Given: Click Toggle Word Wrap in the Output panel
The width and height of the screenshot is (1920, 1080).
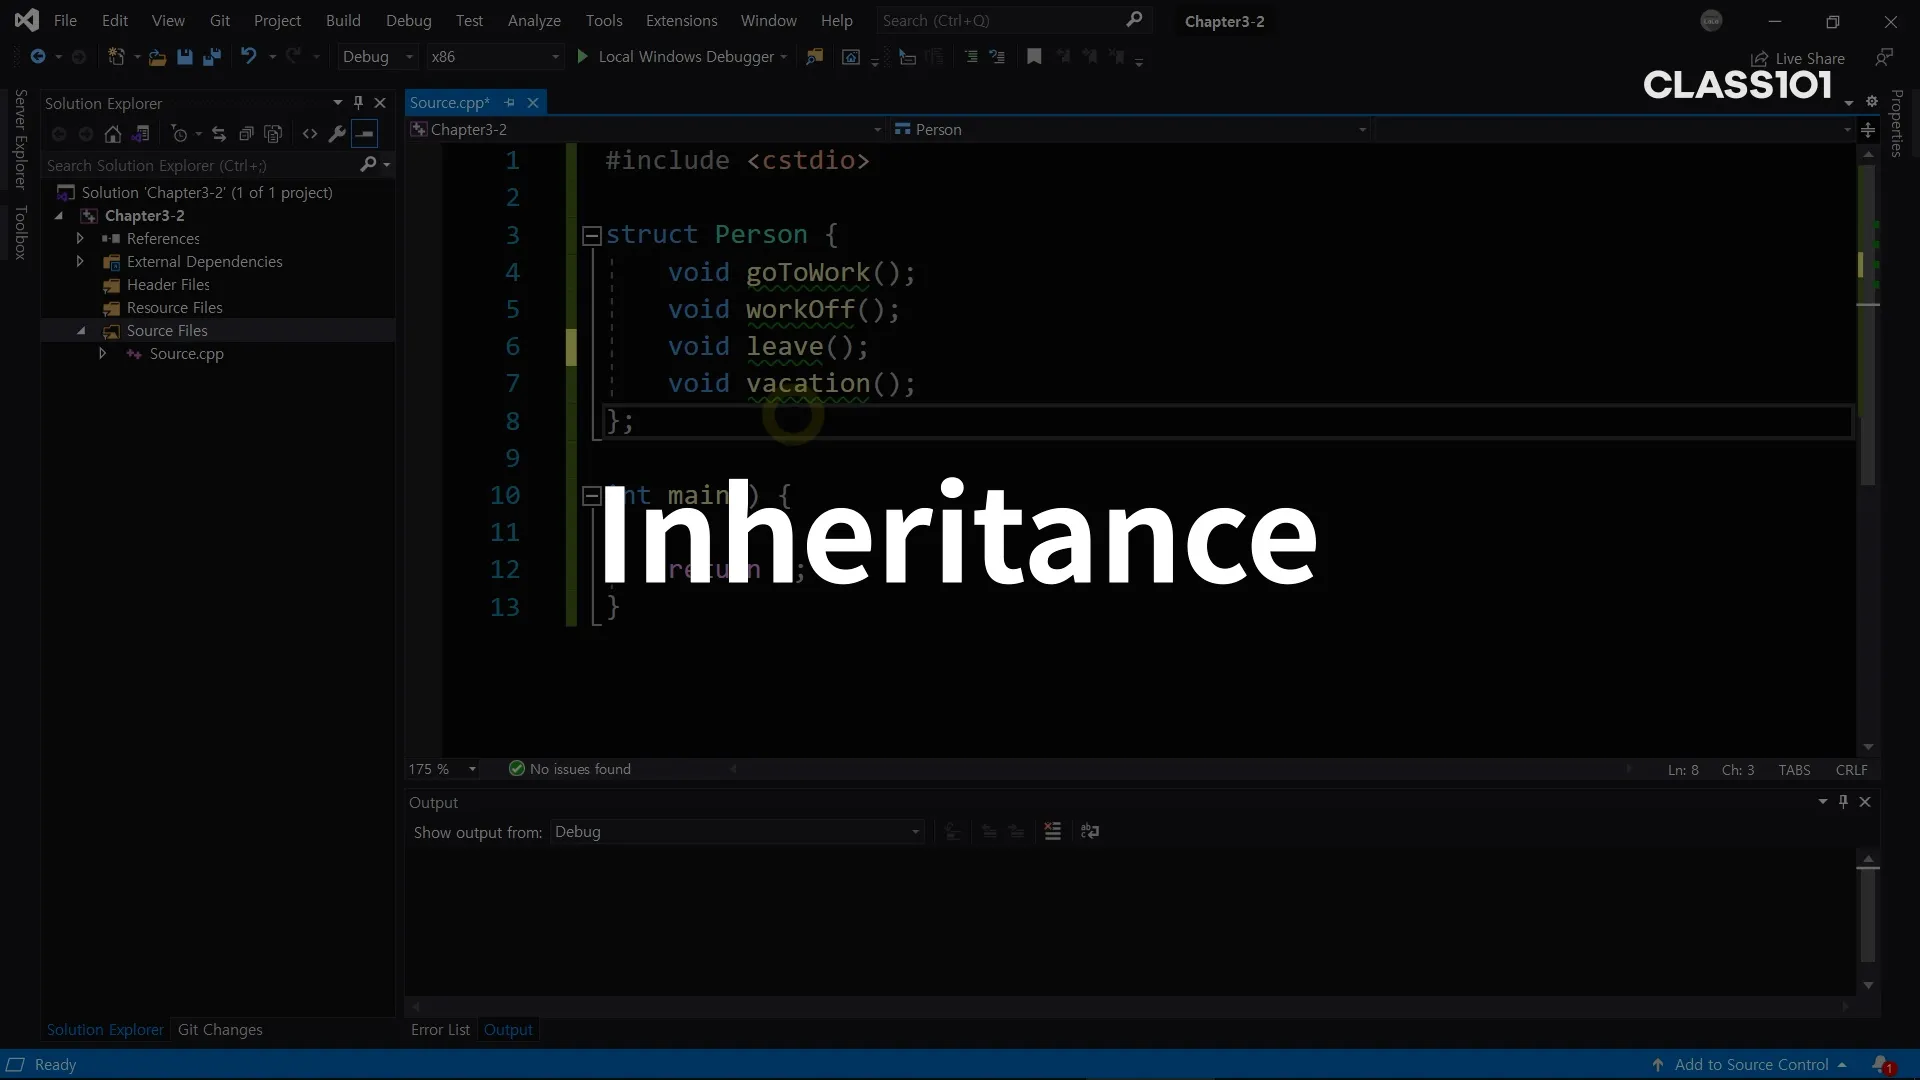Looking at the screenshot, I should (x=1090, y=832).
